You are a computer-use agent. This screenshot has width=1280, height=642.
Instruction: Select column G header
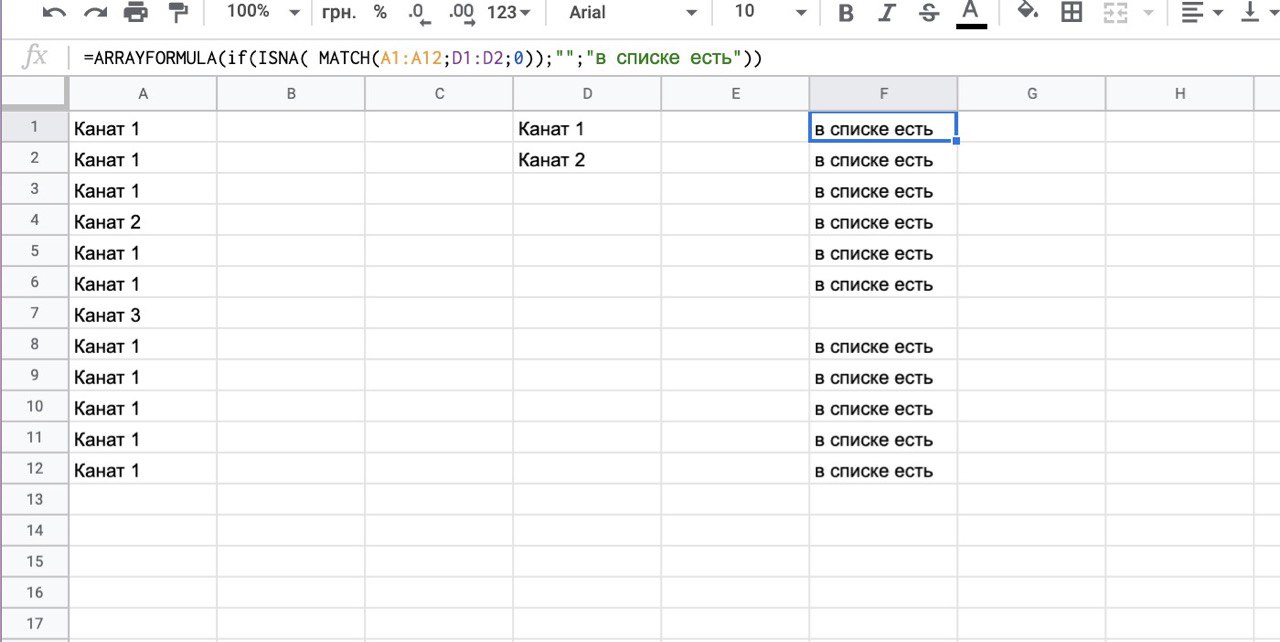point(1032,94)
